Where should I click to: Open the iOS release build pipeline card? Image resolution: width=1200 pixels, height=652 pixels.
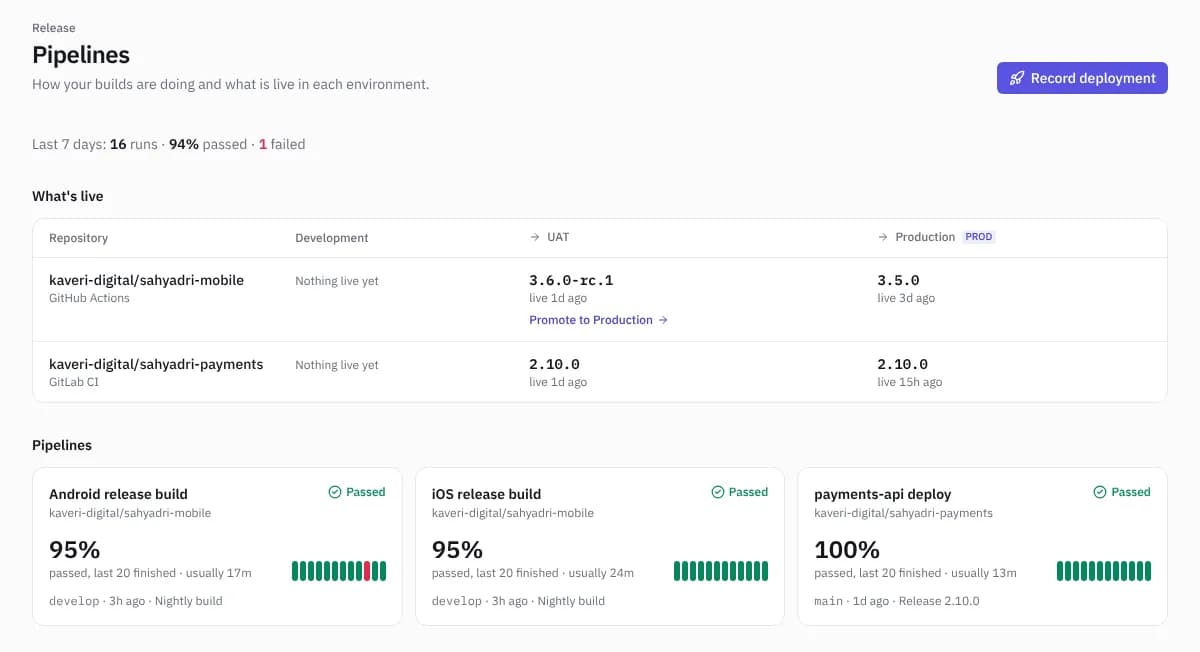pos(600,546)
